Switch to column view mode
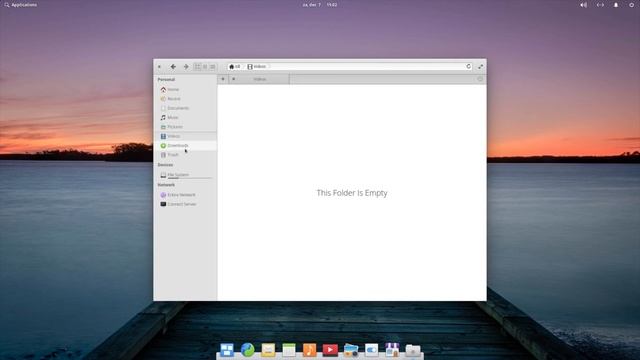The height and width of the screenshot is (360, 640). [x=213, y=67]
